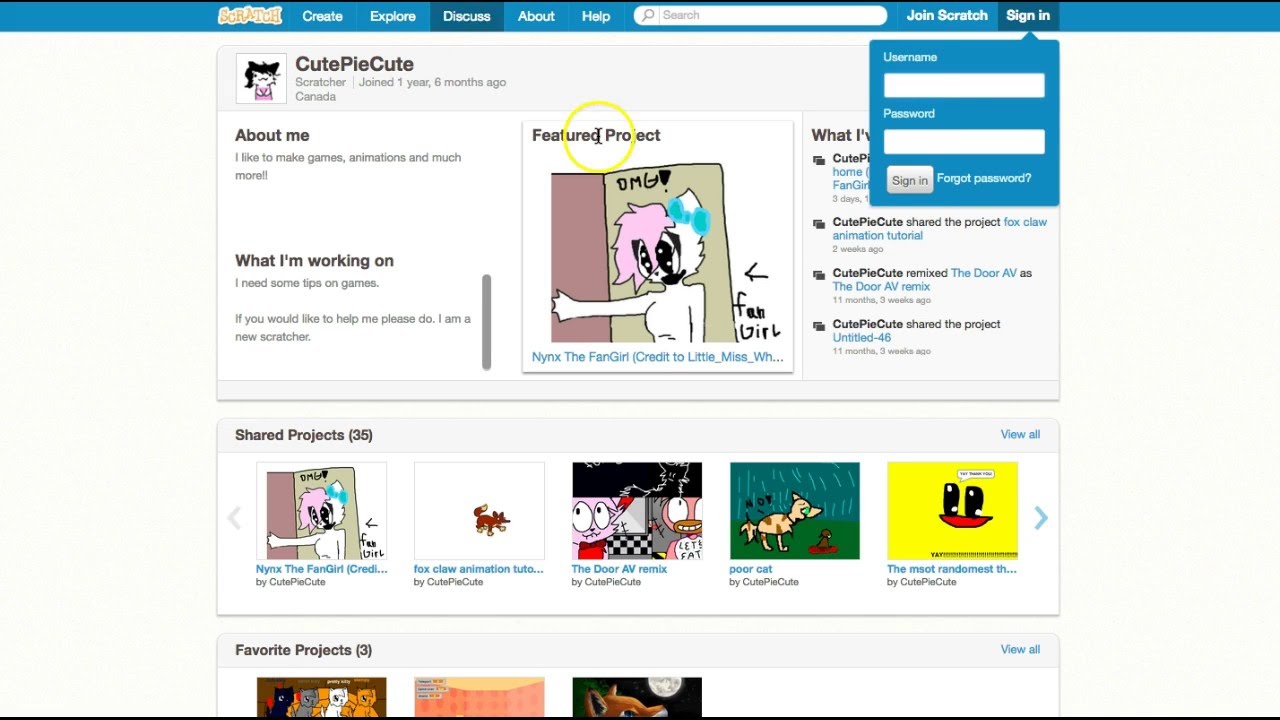Open The Door AV remix activity link
1280x720 pixels.
tap(881, 287)
